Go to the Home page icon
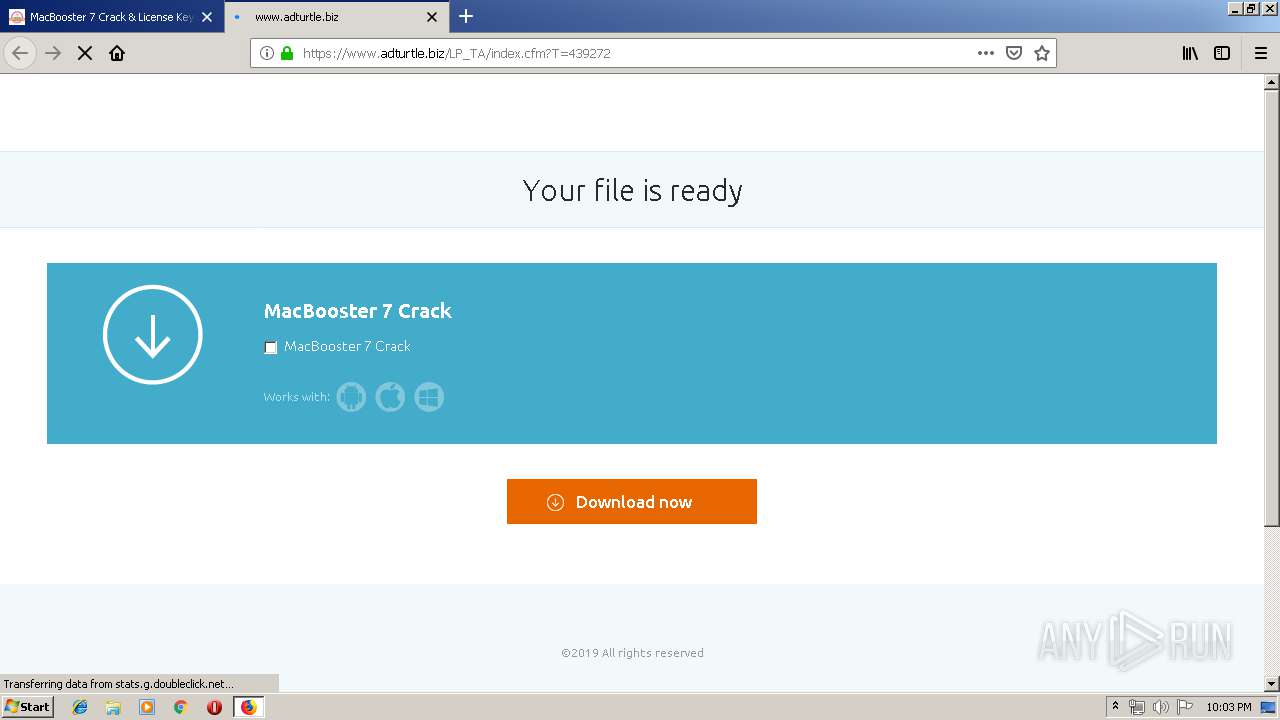1280x720 pixels. (117, 53)
